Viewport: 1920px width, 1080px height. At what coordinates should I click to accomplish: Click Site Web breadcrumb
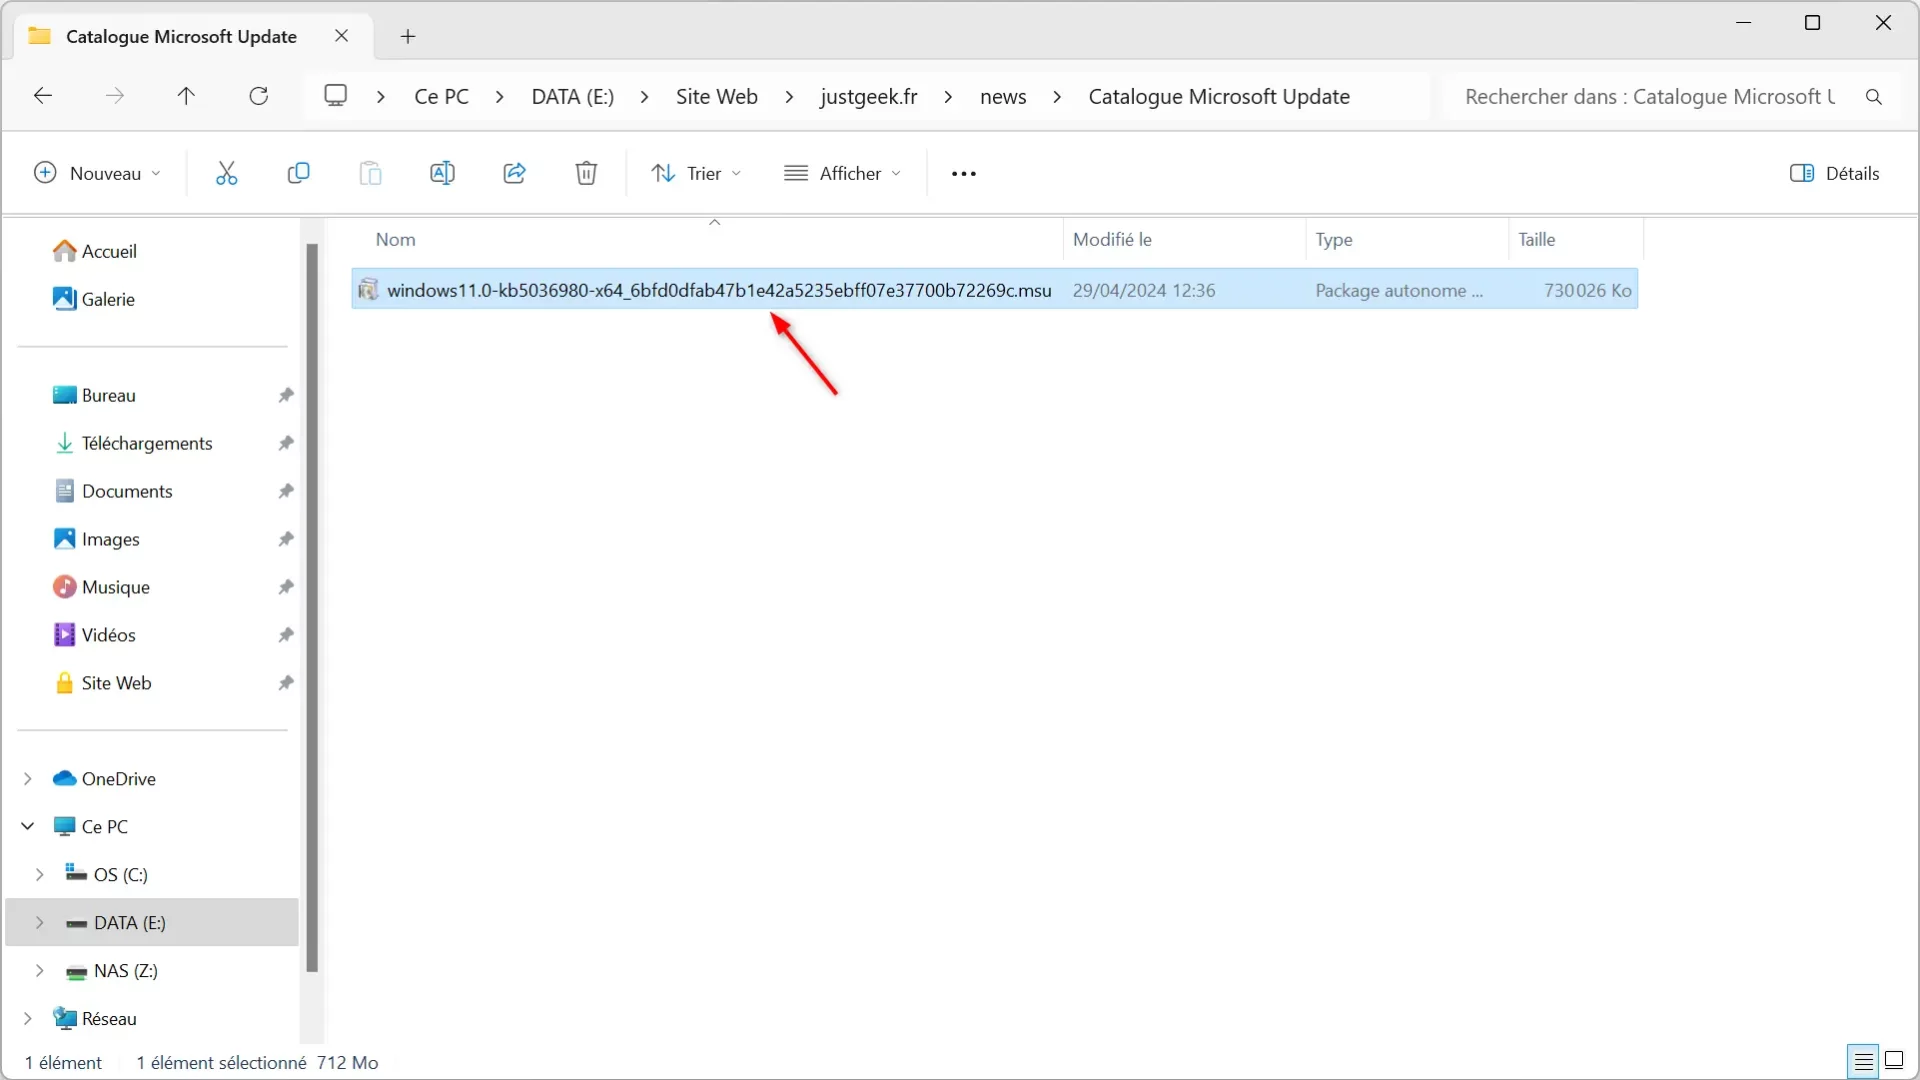point(717,97)
